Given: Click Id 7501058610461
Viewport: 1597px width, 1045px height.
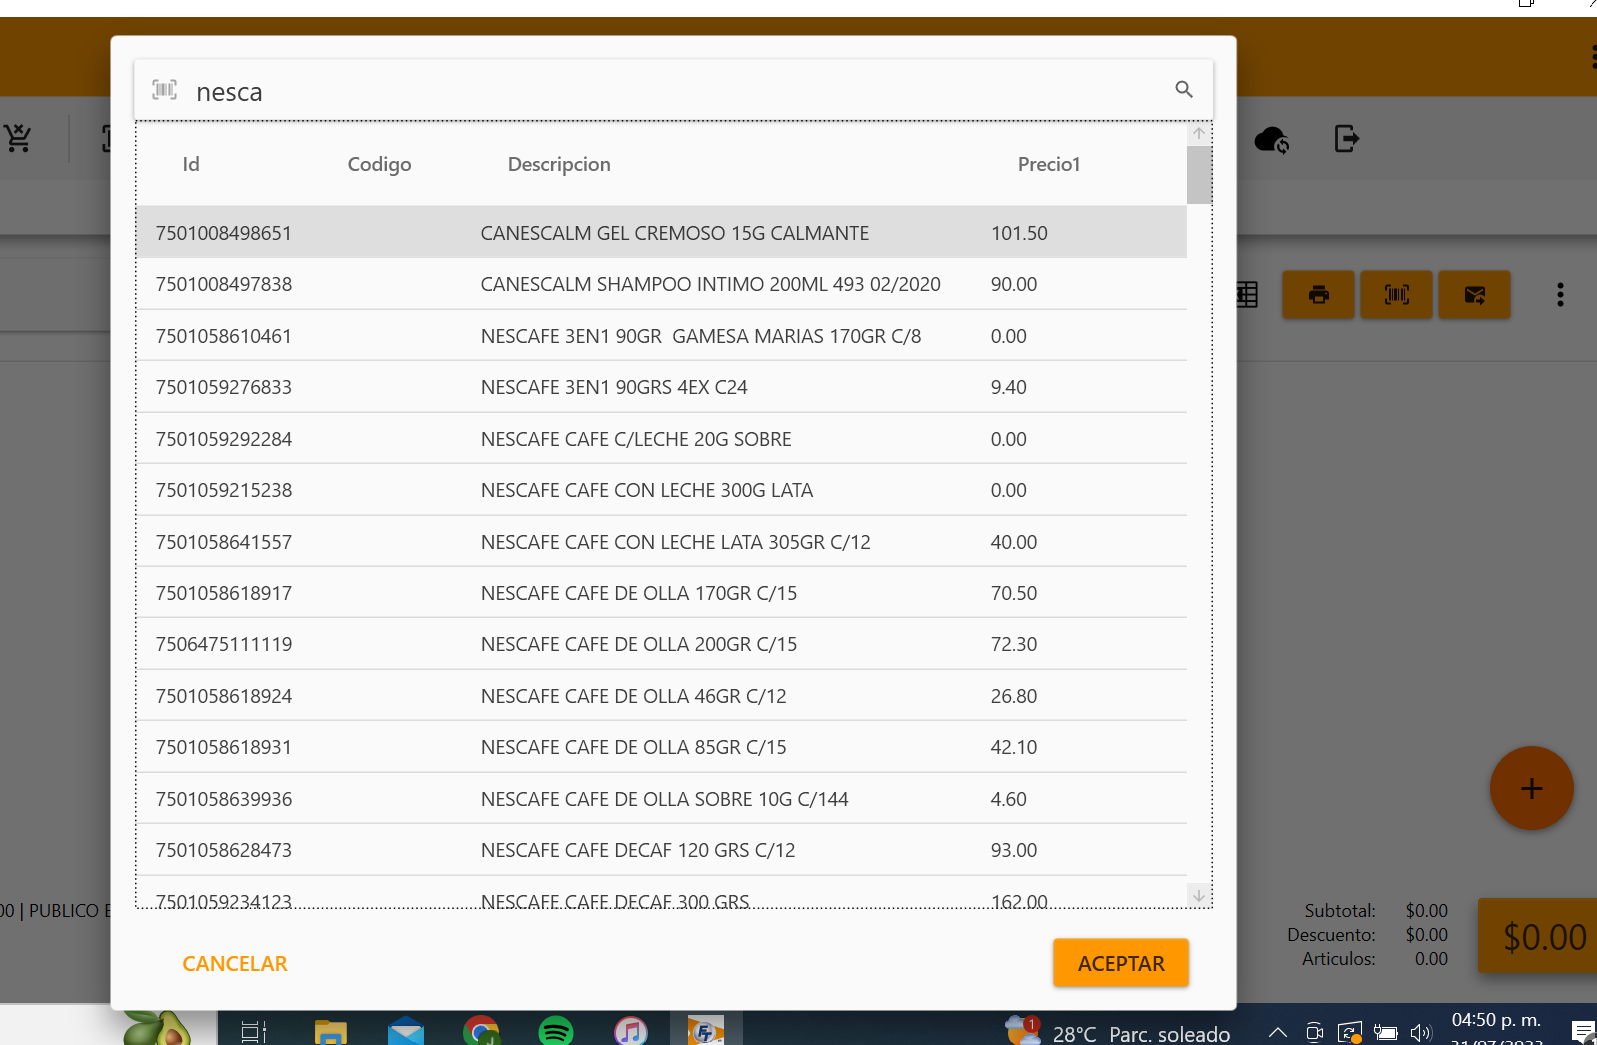Looking at the screenshot, I should 224,336.
